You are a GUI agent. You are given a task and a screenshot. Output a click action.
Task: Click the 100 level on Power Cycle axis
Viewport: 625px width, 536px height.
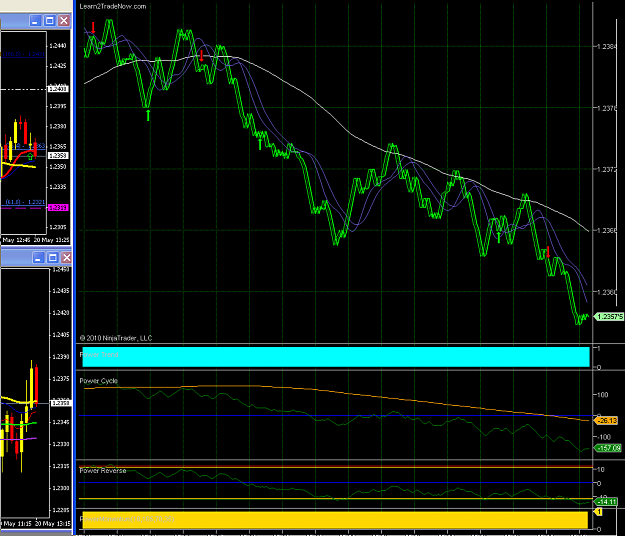click(603, 395)
